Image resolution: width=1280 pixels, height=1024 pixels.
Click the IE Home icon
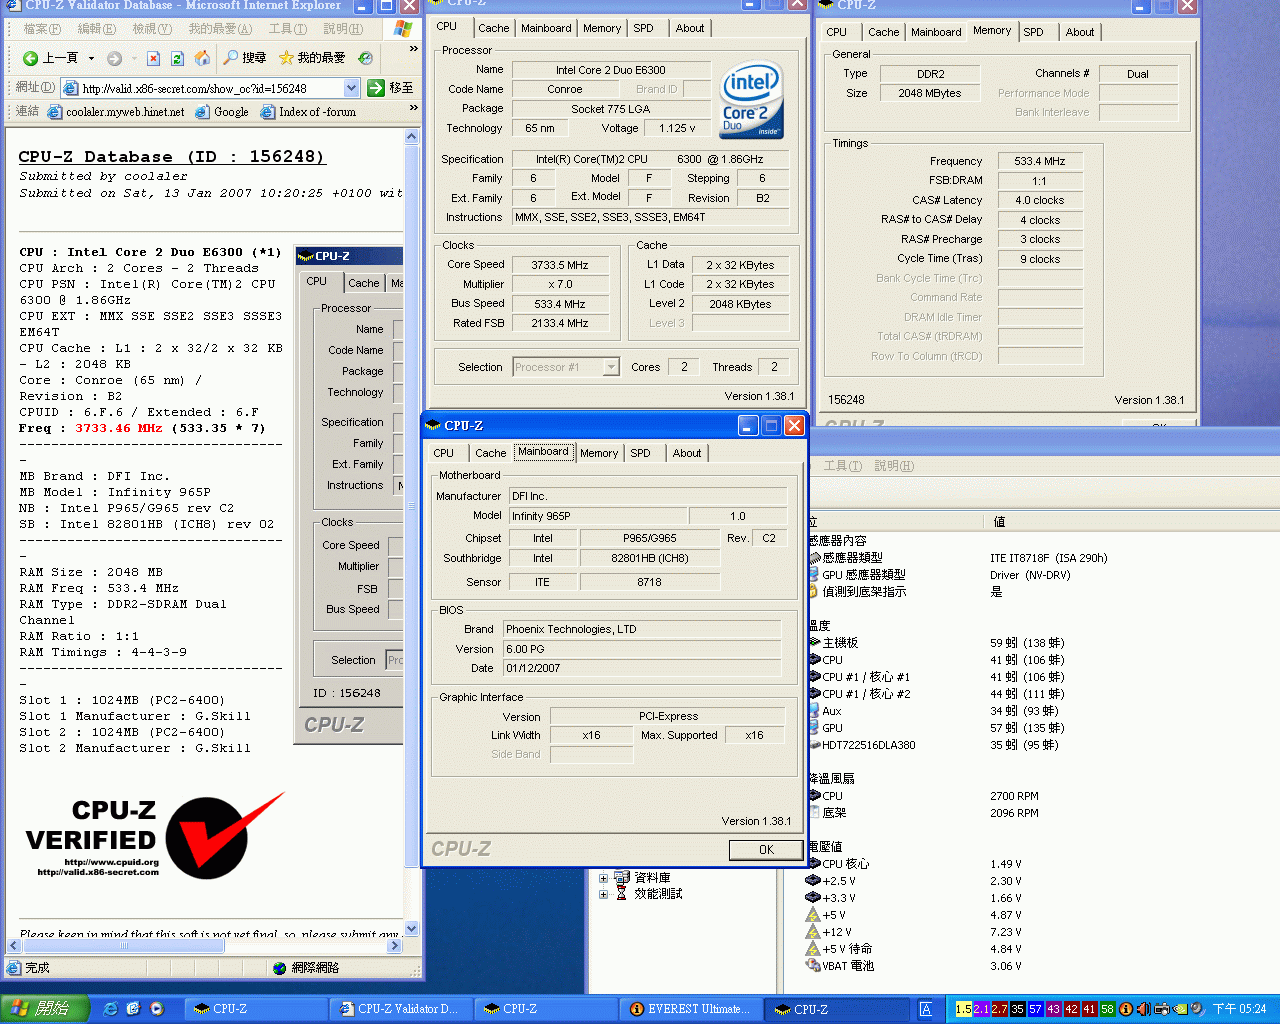(x=202, y=58)
